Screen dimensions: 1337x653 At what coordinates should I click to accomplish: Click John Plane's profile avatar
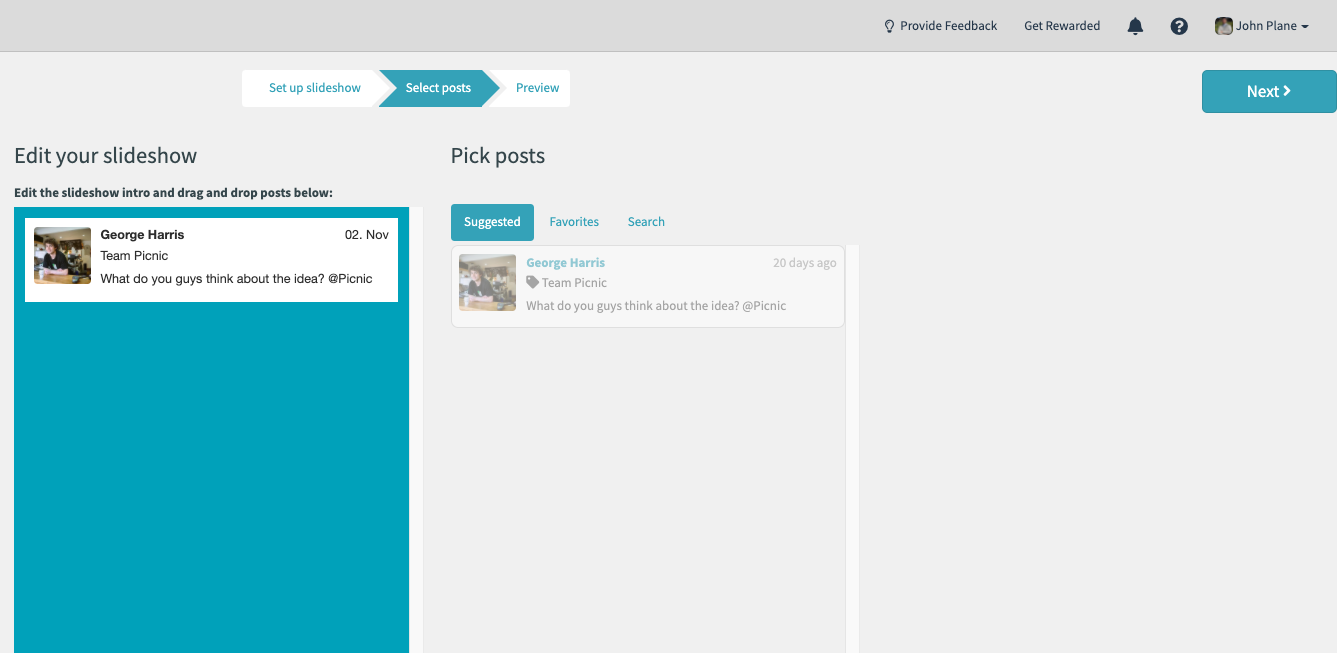pyautogui.click(x=1223, y=26)
